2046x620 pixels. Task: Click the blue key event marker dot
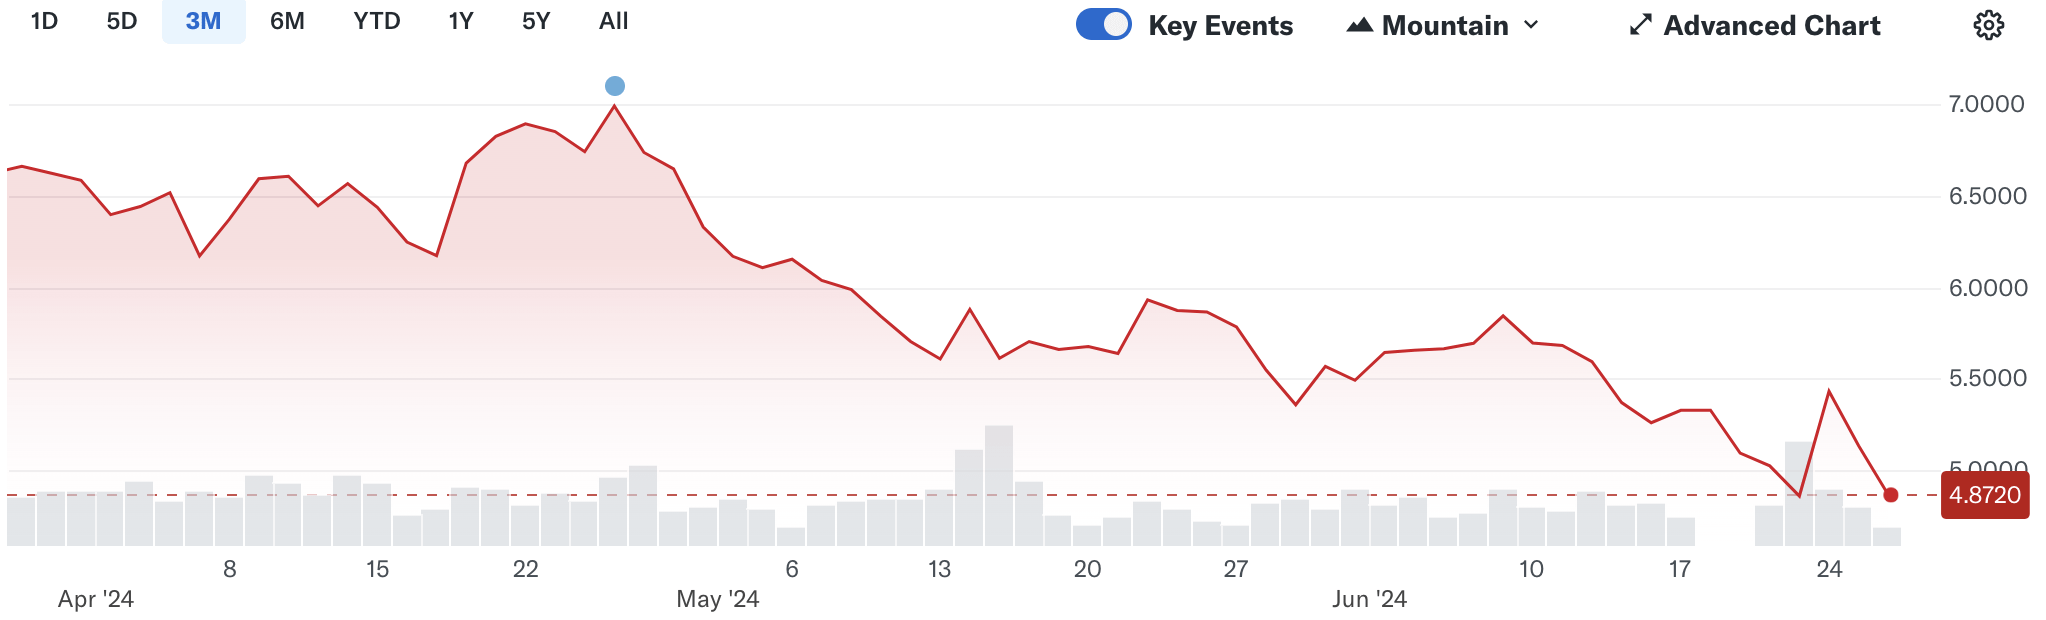[x=615, y=86]
